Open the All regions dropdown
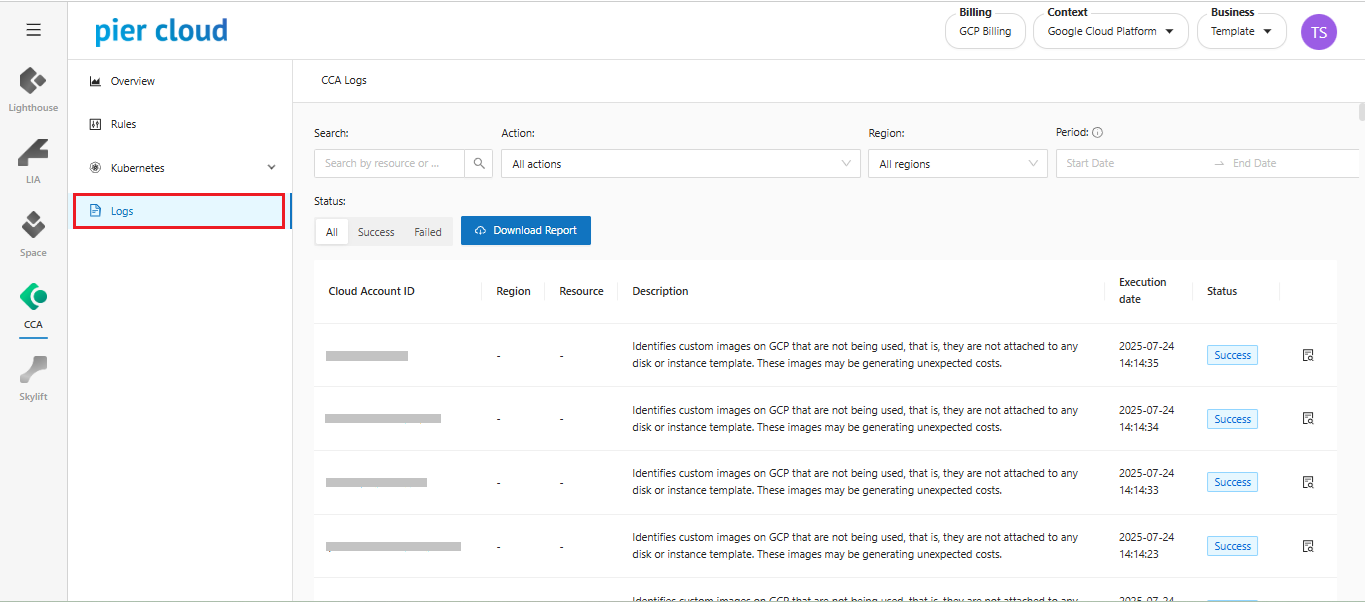 click(x=957, y=164)
